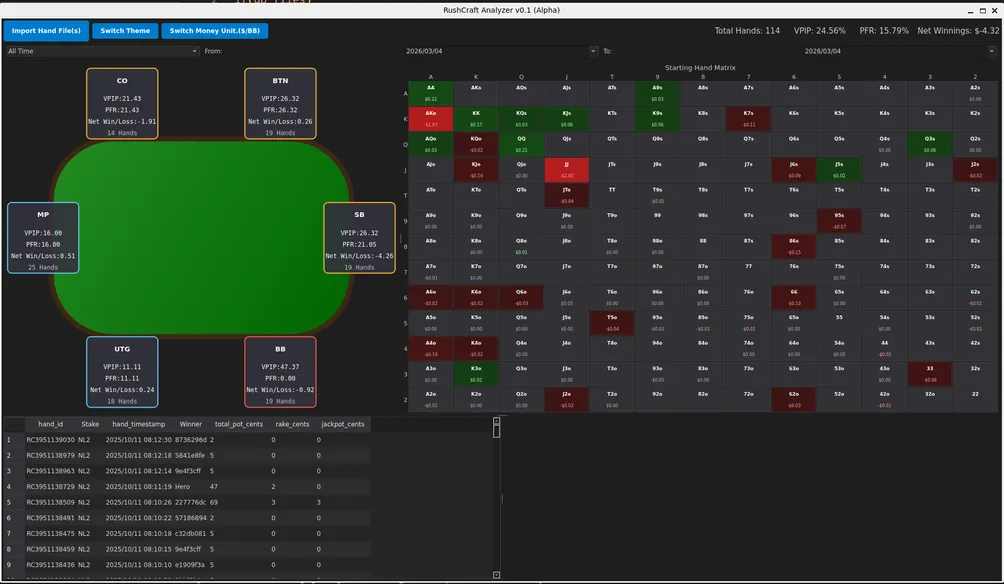
Task: Click the Winner column header
Action: click(x=190, y=424)
